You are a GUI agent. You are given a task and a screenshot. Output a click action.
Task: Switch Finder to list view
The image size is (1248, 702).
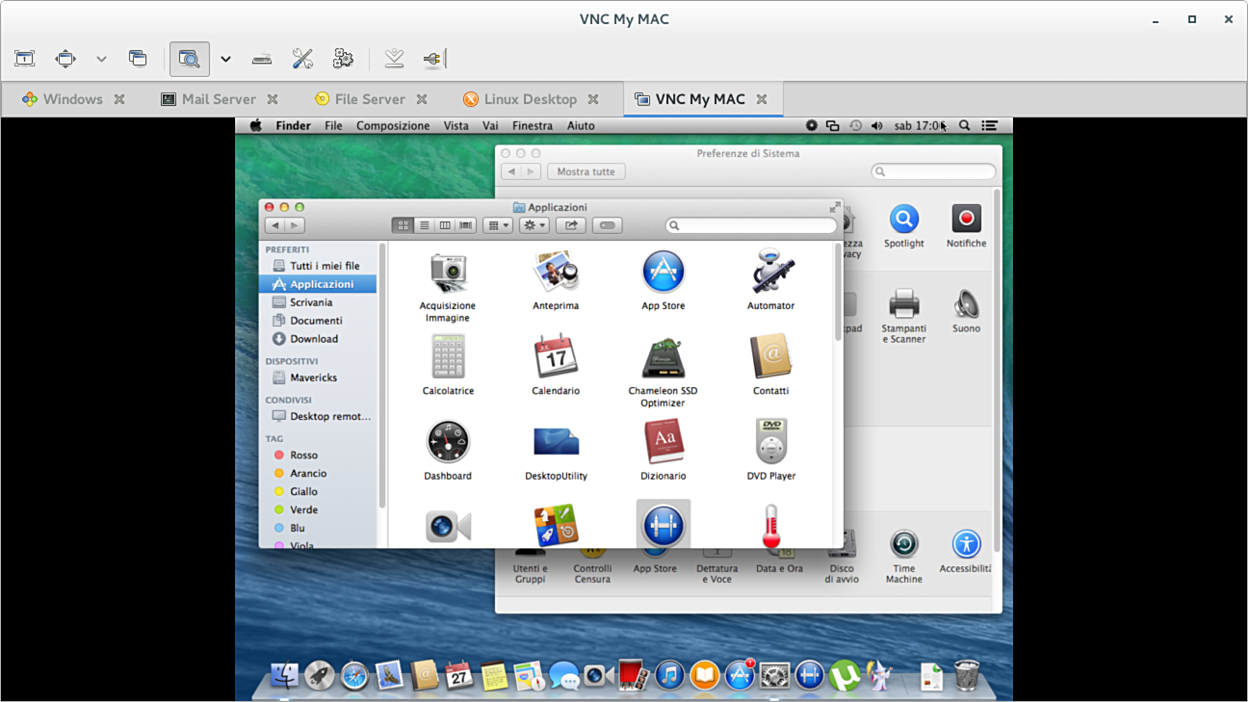(424, 226)
